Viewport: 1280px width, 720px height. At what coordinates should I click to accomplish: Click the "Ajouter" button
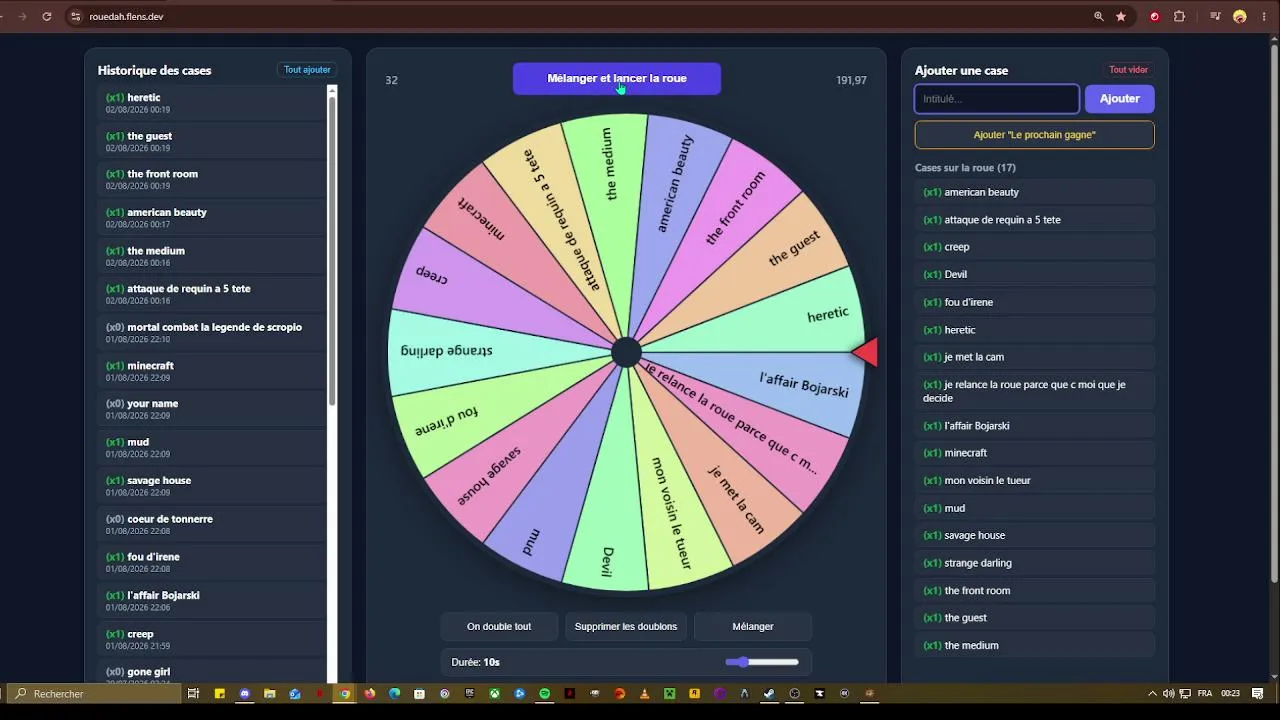pyautogui.click(x=1119, y=99)
